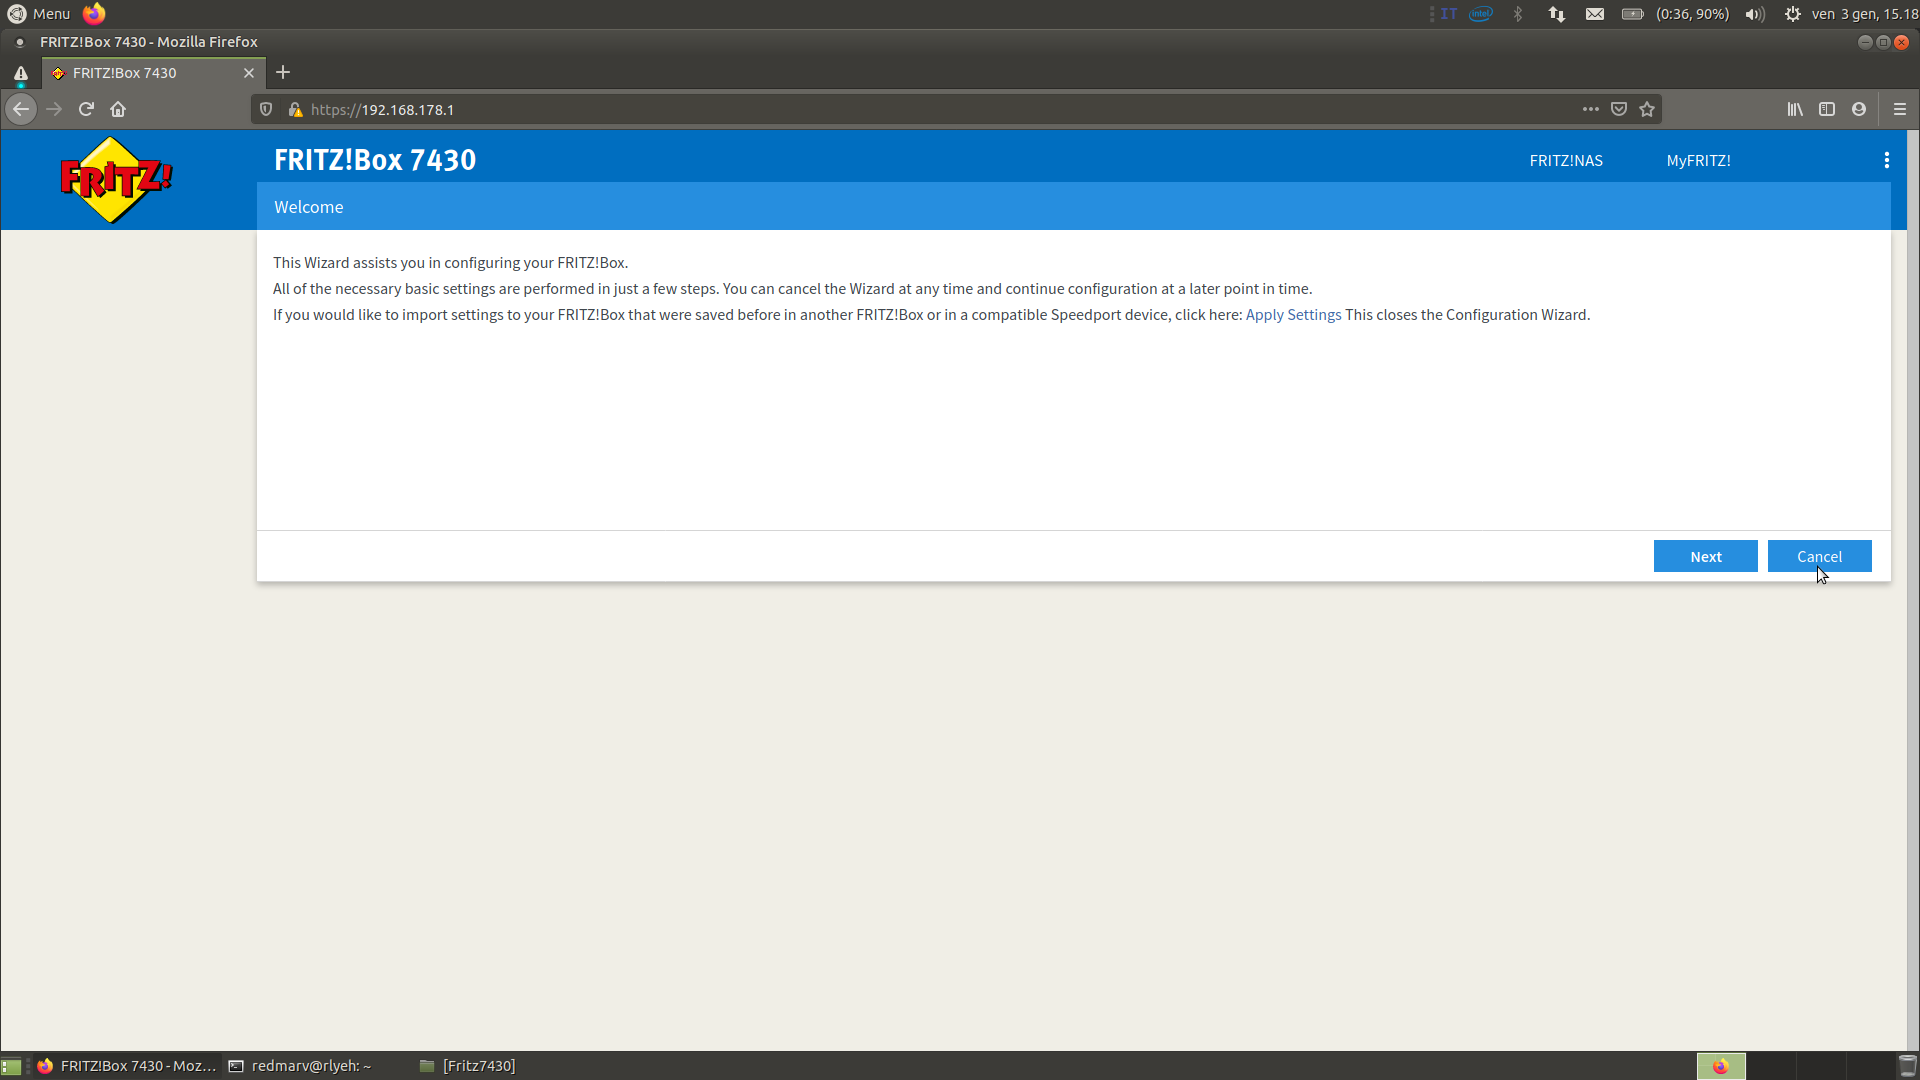Go back using the browser back arrow
This screenshot has width=1920, height=1080.
pyautogui.click(x=21, y=109)
